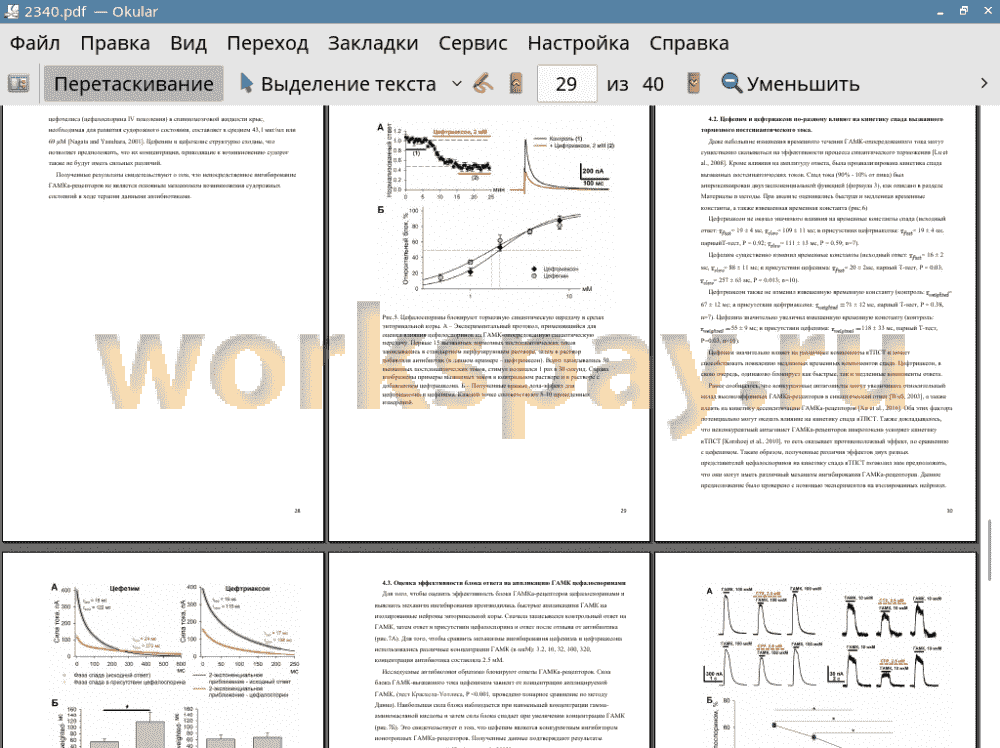Select the Выделение текста tool
This screenshot has height=748, width=1000.
click(x=337, y=84)
